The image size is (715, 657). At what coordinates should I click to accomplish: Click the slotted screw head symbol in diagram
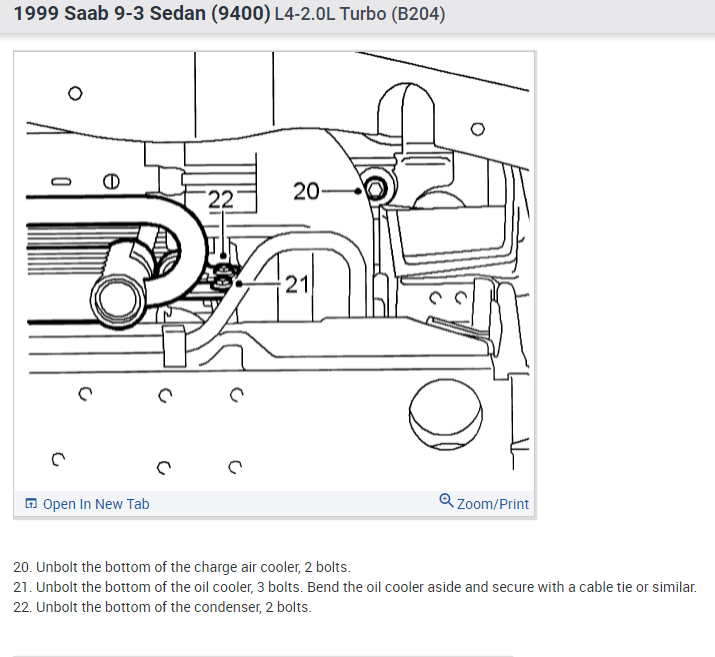point(111,181)
